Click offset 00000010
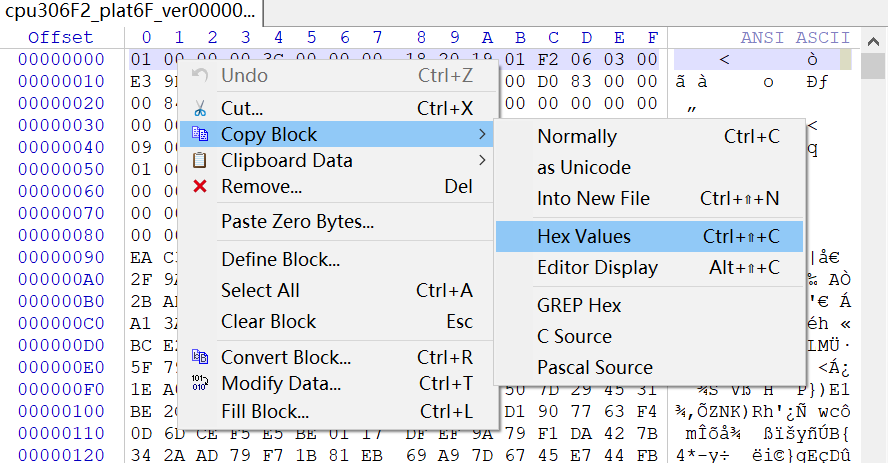The height and width of the screenshot is (463, 888). (x=61, y=82)
